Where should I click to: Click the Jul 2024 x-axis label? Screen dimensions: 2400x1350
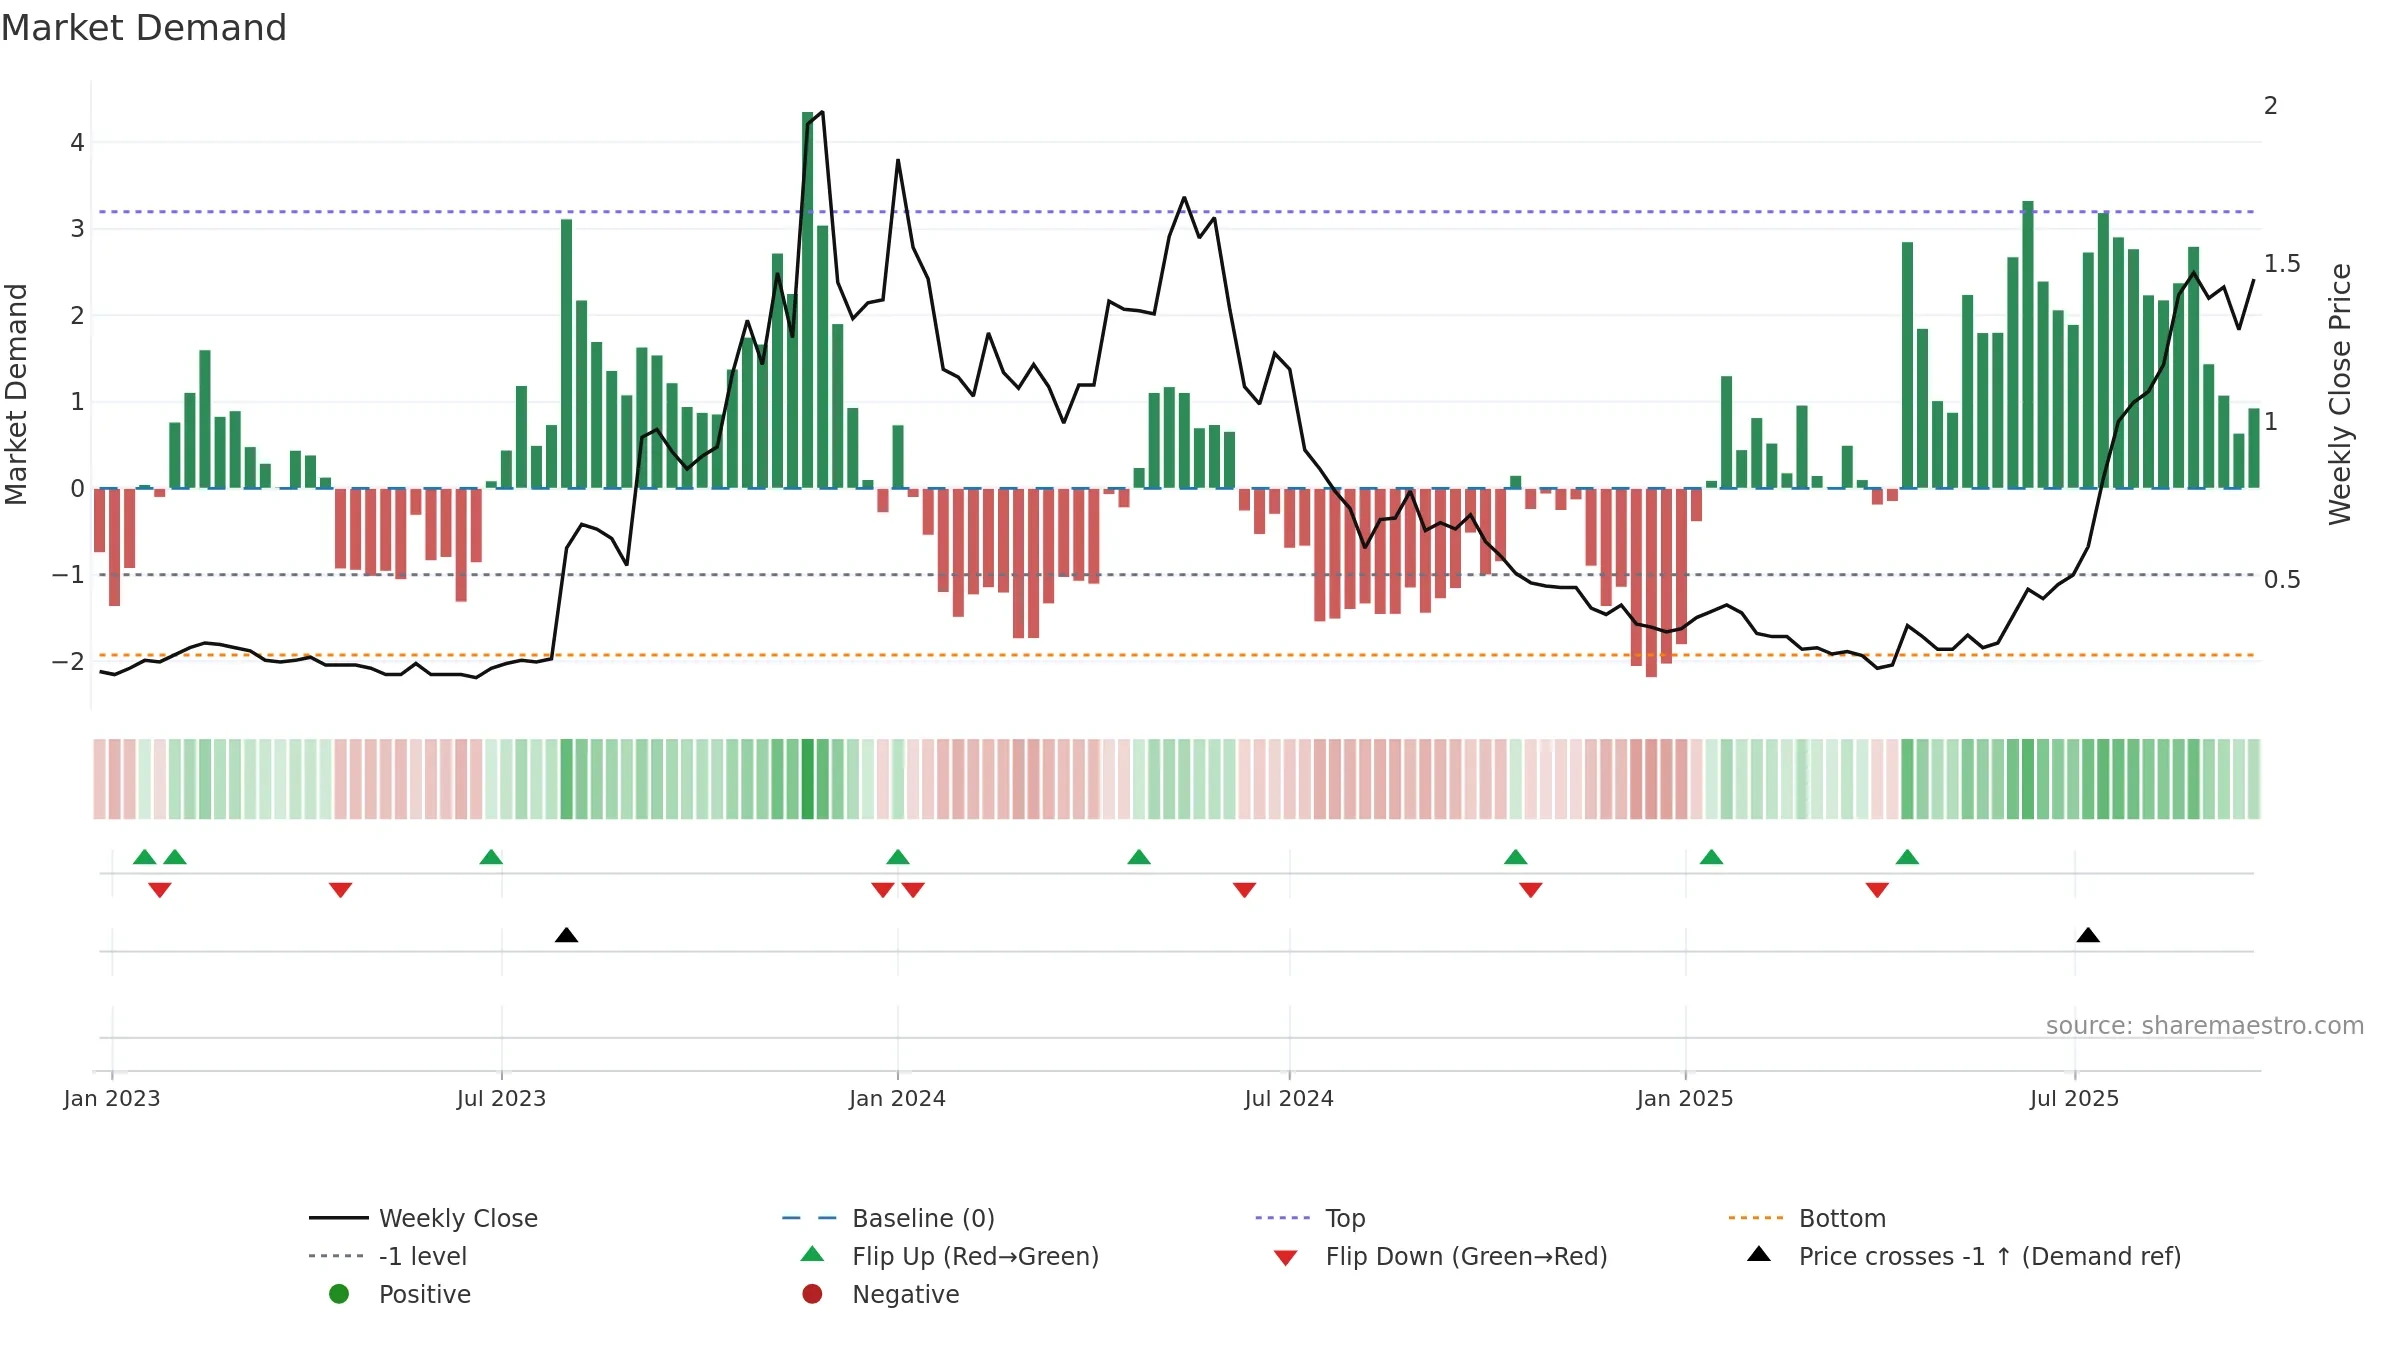pos(1289,1098)
